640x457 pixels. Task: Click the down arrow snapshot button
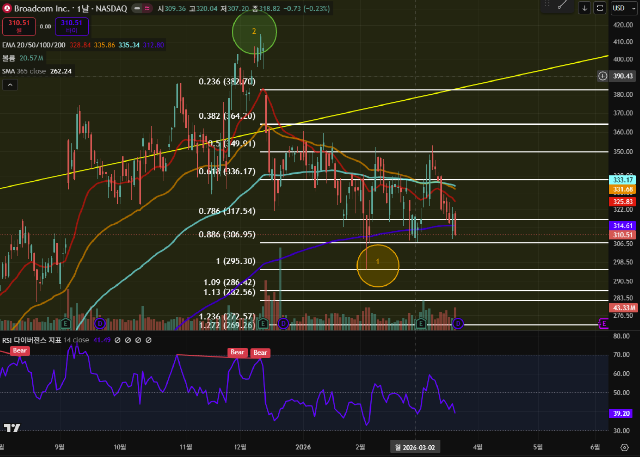coord(584,8)
